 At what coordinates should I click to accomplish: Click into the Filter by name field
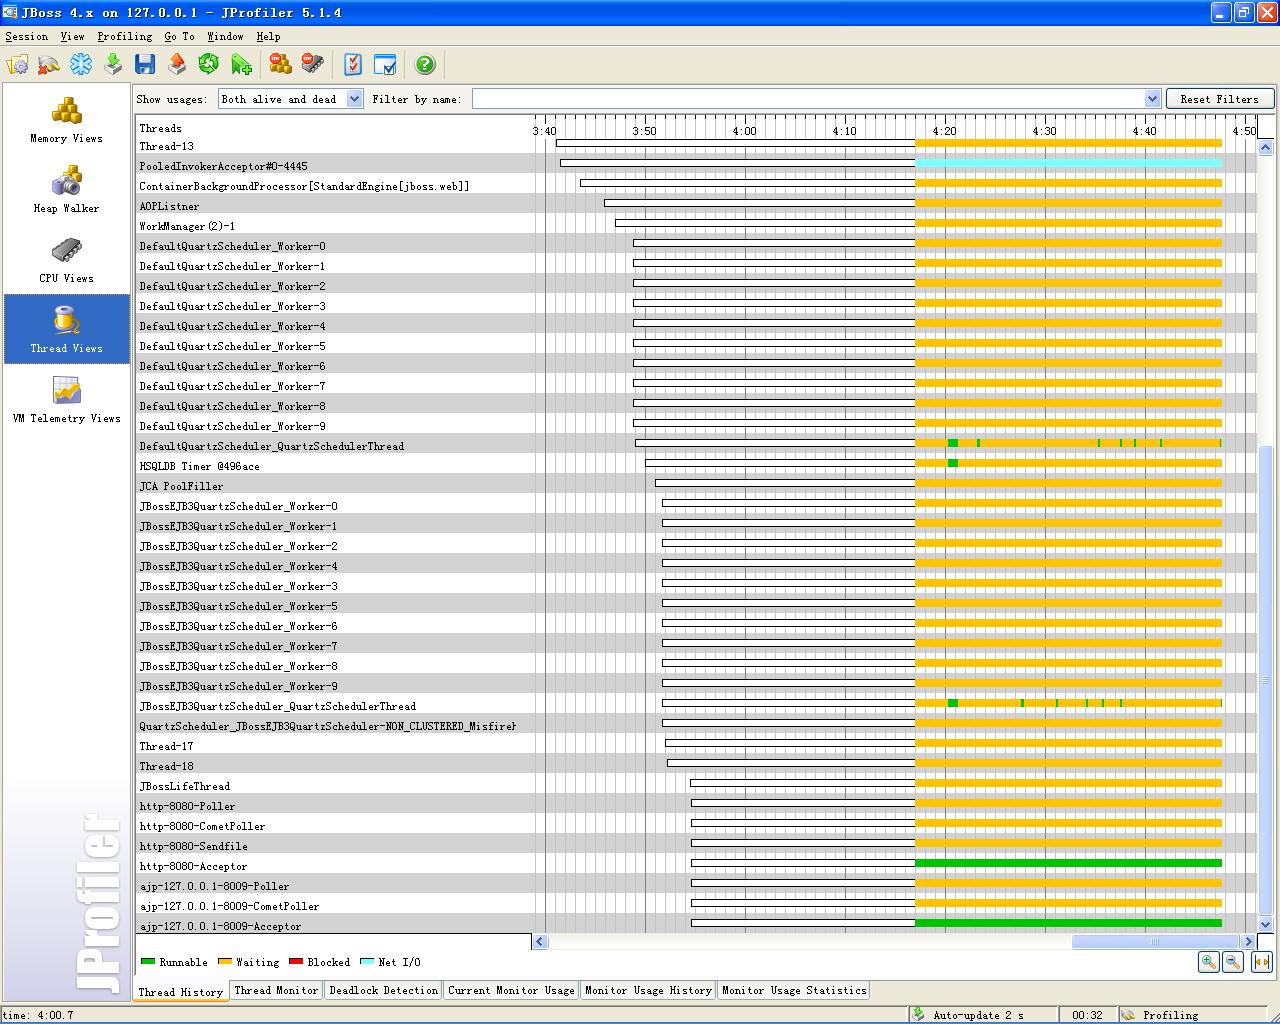[808, 99]
